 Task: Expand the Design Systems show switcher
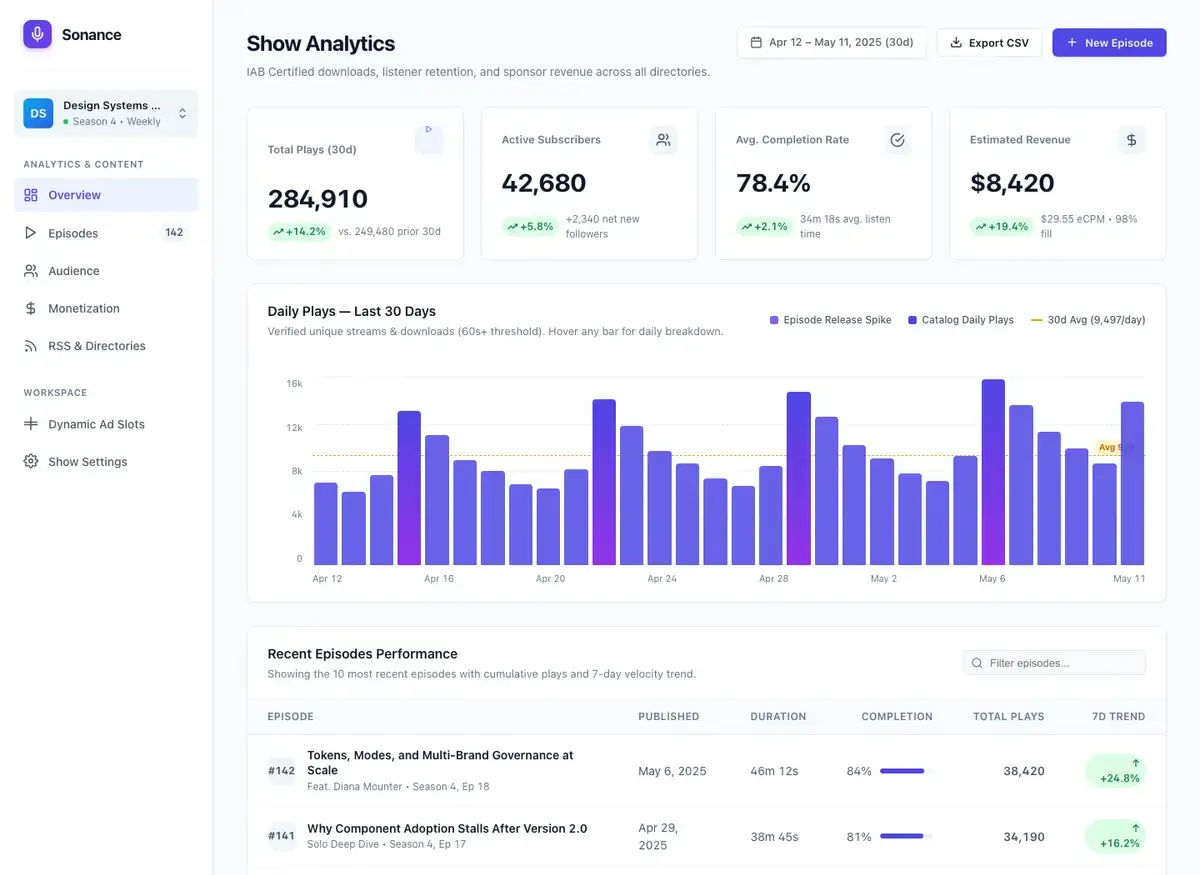pyautogui.click(x=106, y=113)
